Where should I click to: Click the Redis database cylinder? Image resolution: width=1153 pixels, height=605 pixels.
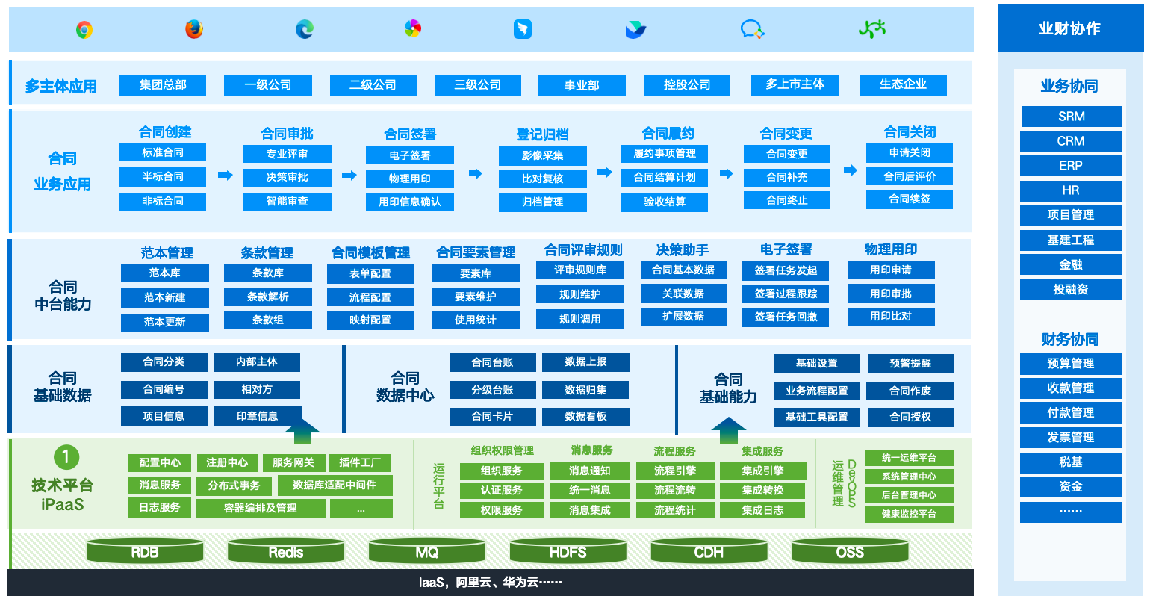(286, 551)
